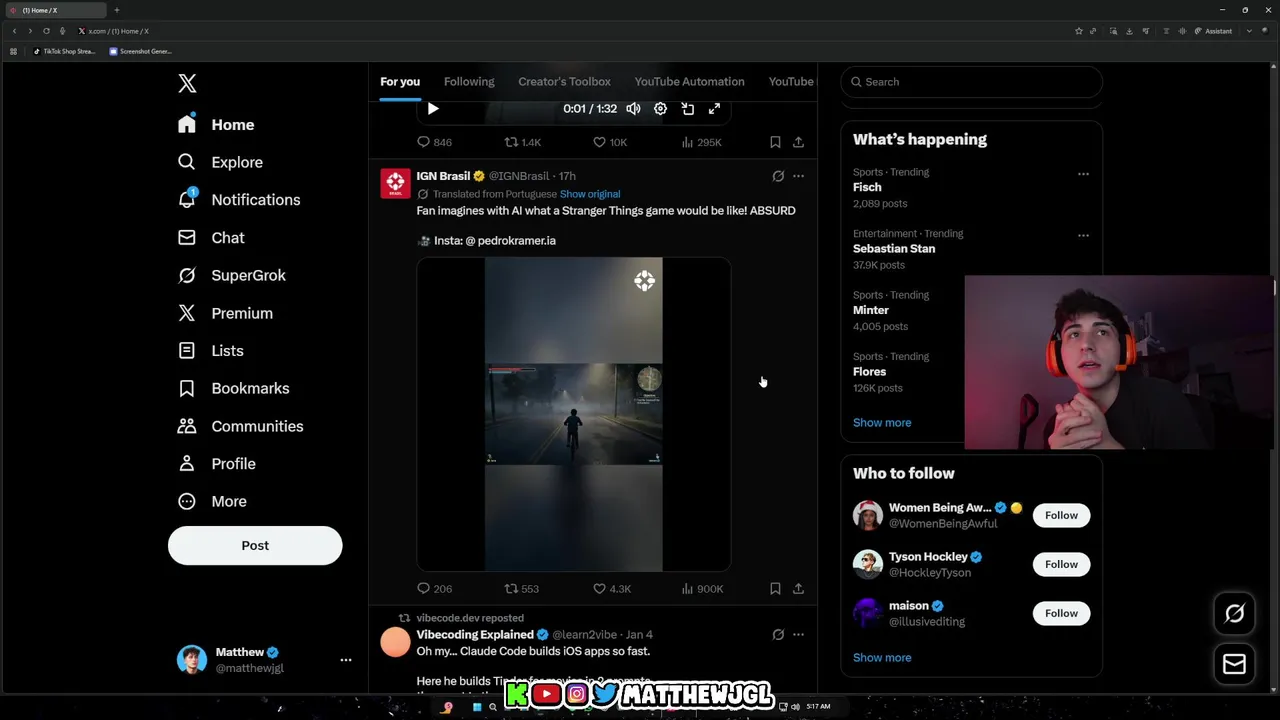The image size is (1280, 720).
Task: Reply to IGN Brasil post with 206 comments
Action: click(434, 589)
